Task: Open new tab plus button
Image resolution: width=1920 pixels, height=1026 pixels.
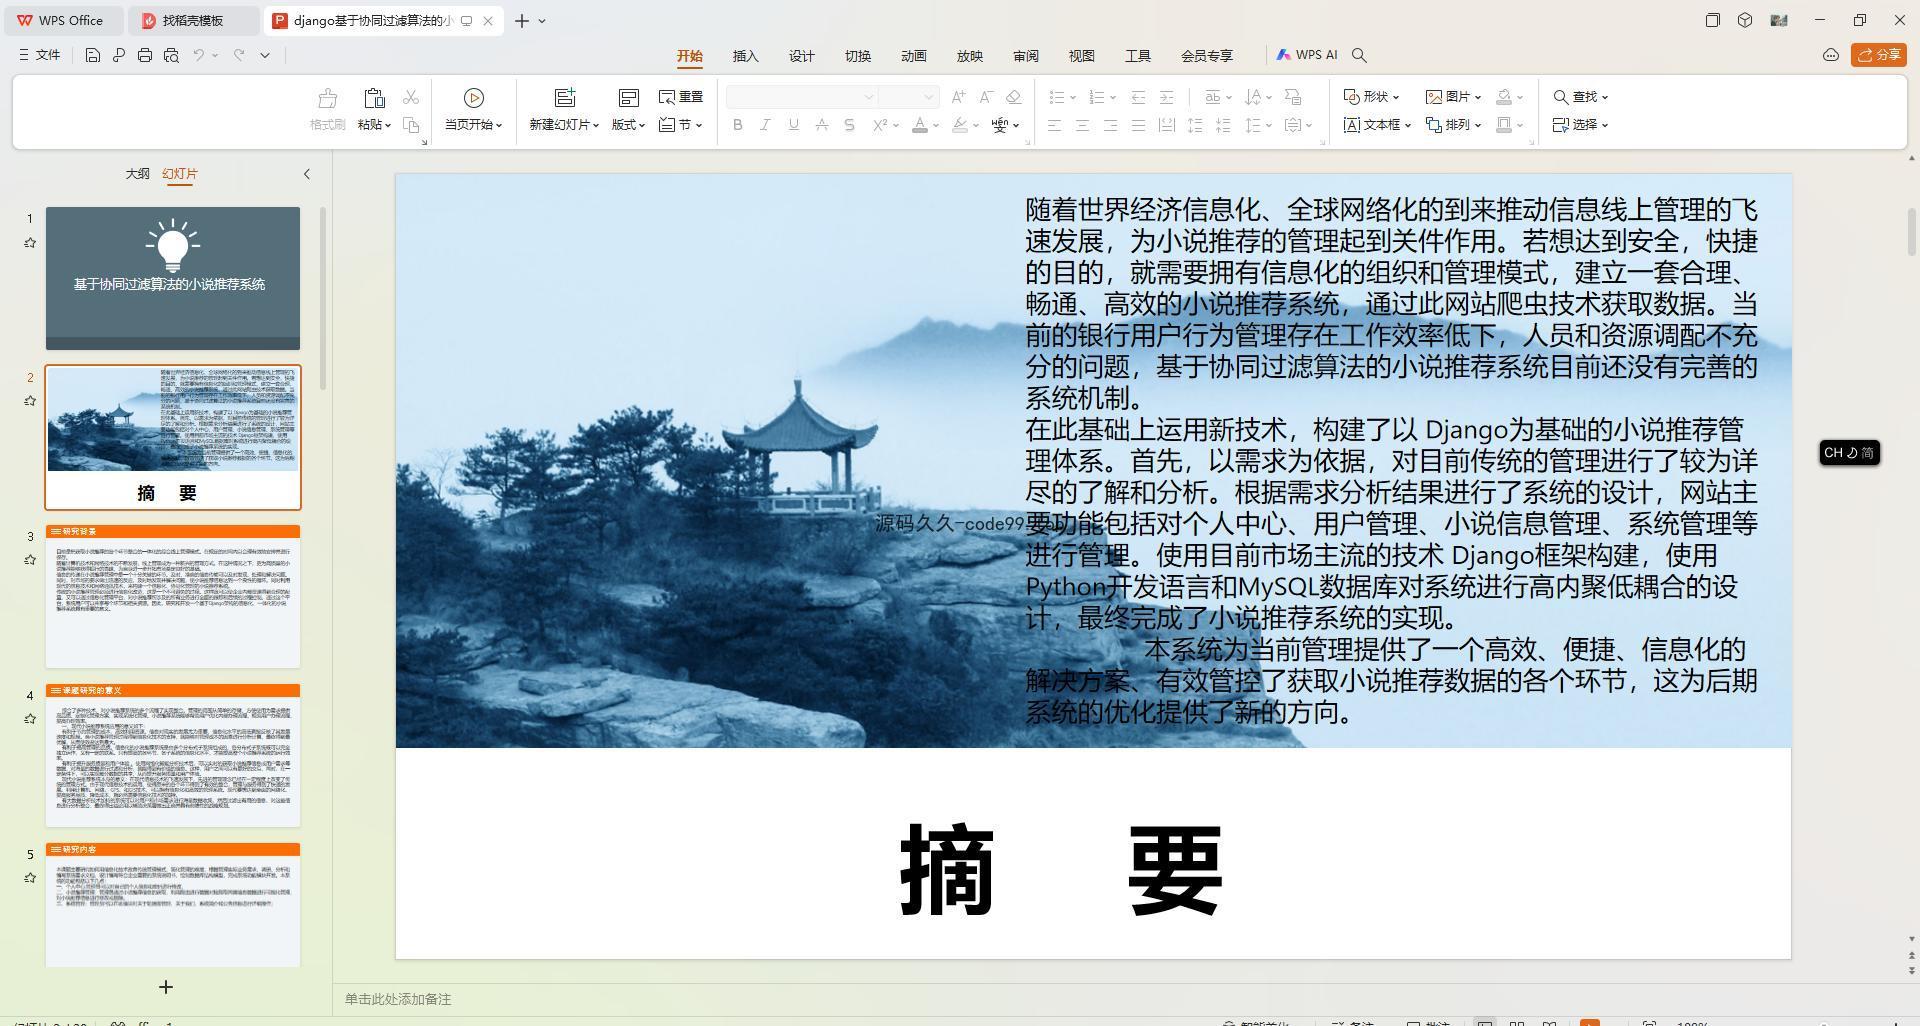Action: tap(521, 20)
